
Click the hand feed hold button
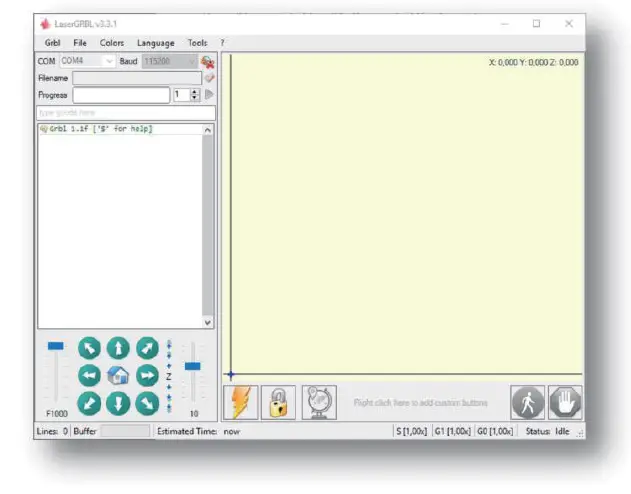565,403
